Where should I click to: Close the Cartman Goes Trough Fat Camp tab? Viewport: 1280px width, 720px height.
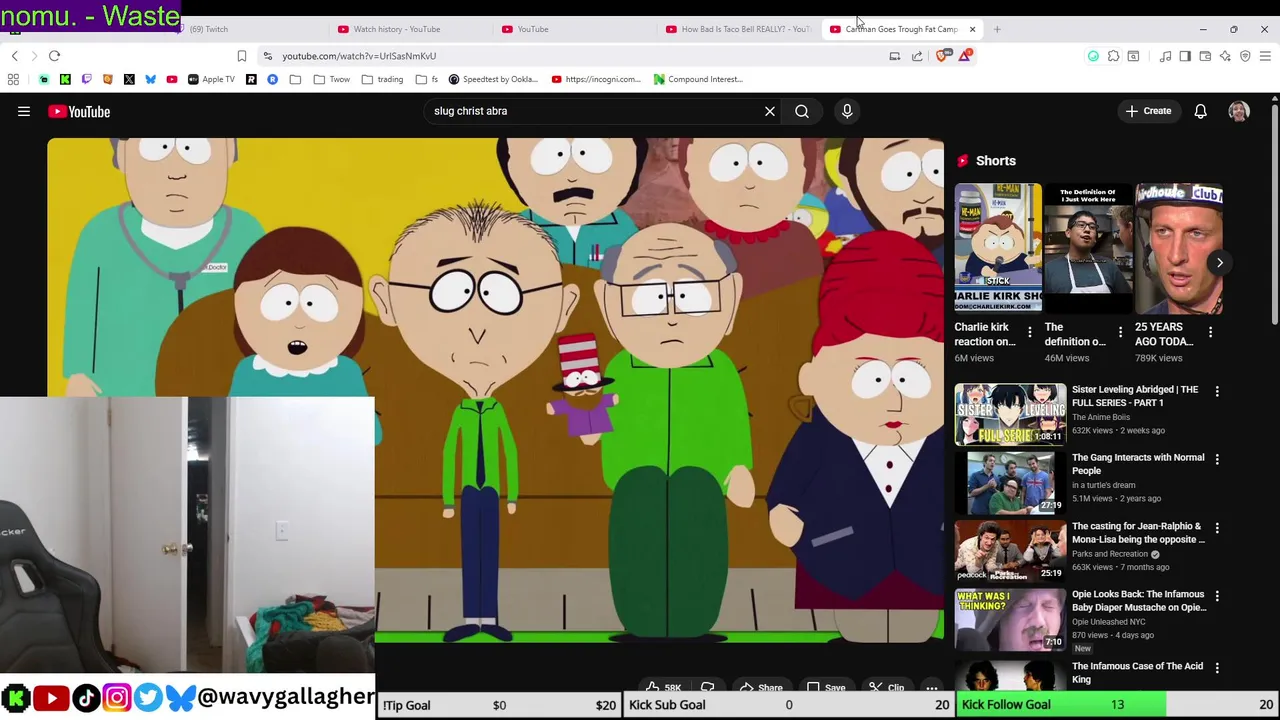pyautogui.click(x=972, y=29)
